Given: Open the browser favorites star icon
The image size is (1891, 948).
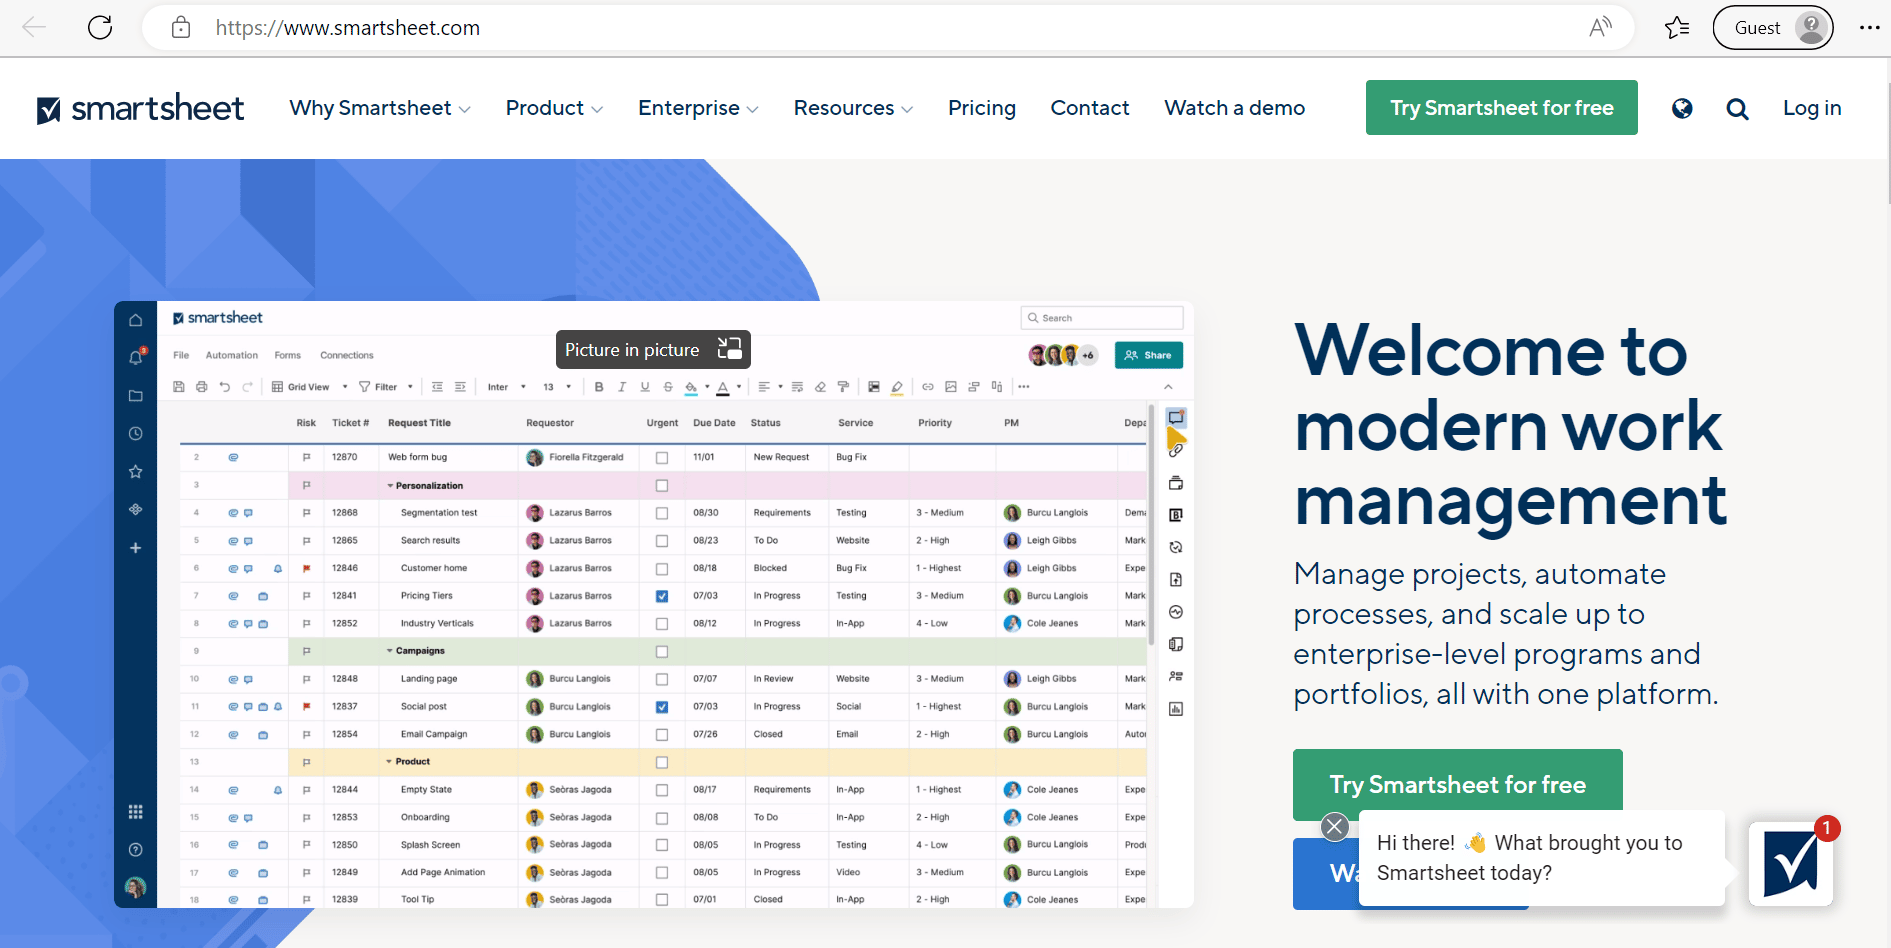Looking at the screenshot, I should click(x=1677, y=28).
